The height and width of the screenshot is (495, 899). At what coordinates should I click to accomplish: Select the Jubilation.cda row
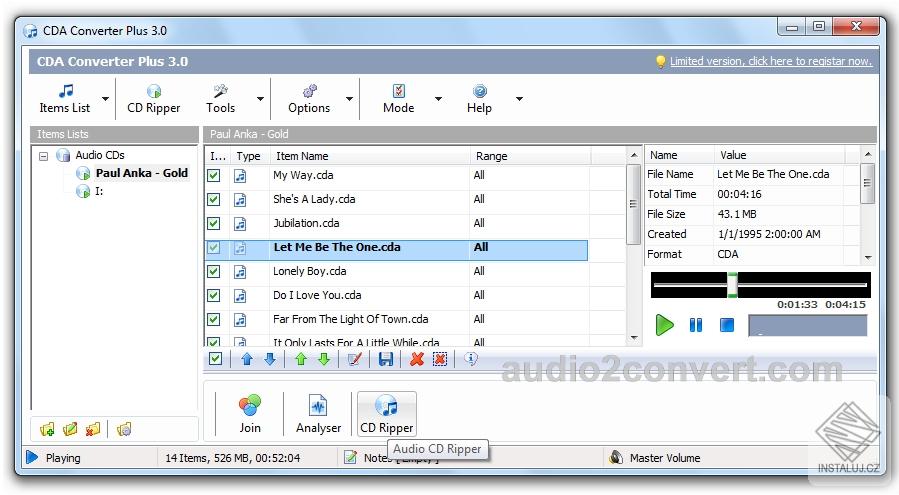pos(396,223)
